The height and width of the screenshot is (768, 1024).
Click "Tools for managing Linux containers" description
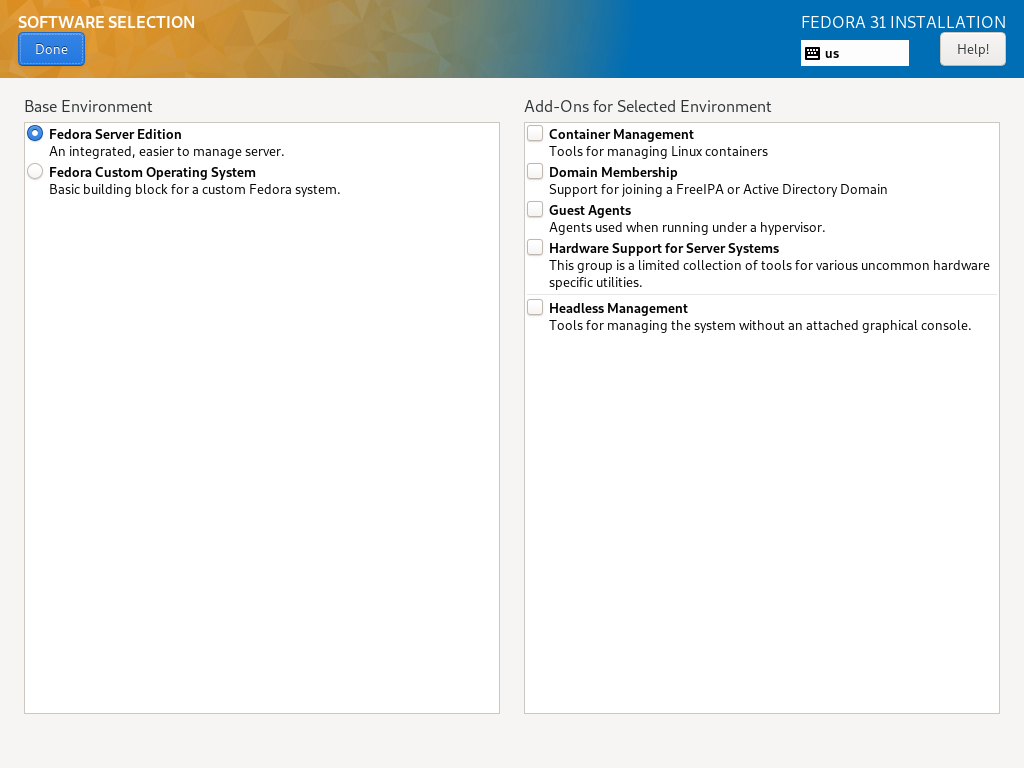pos(658,152)
